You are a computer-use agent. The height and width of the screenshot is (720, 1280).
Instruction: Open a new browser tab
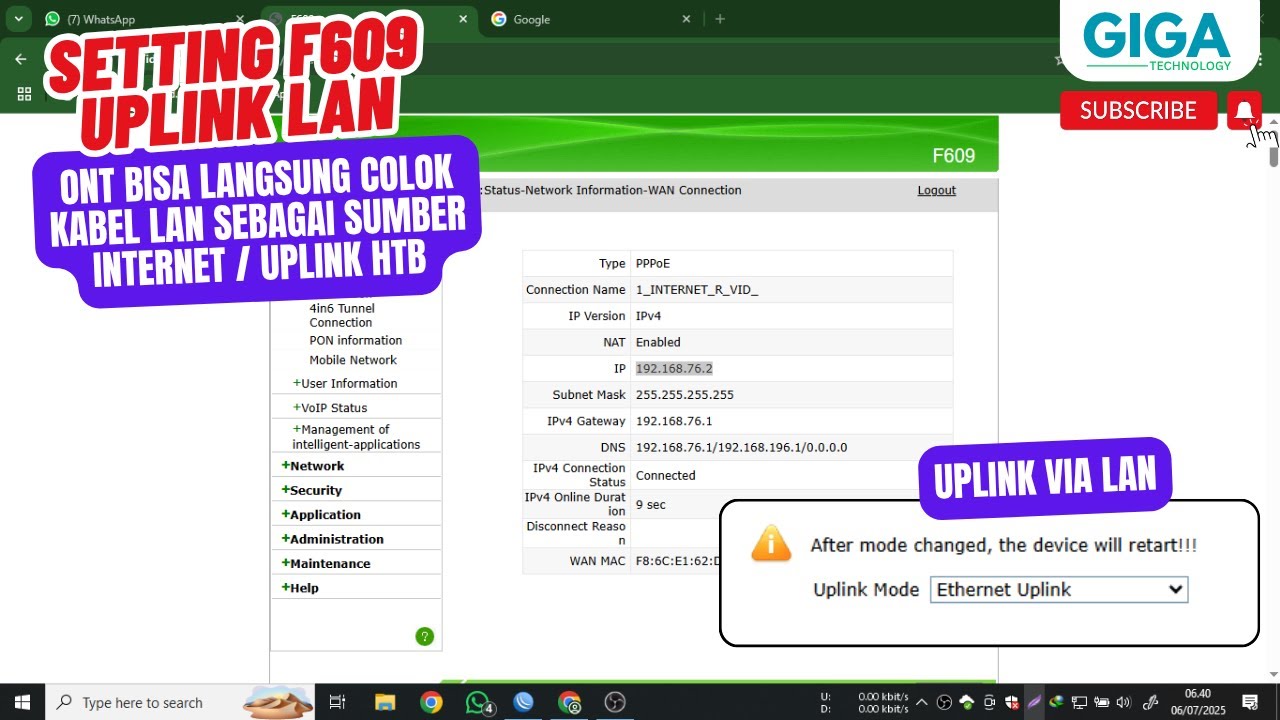click(x=720, y=19)
